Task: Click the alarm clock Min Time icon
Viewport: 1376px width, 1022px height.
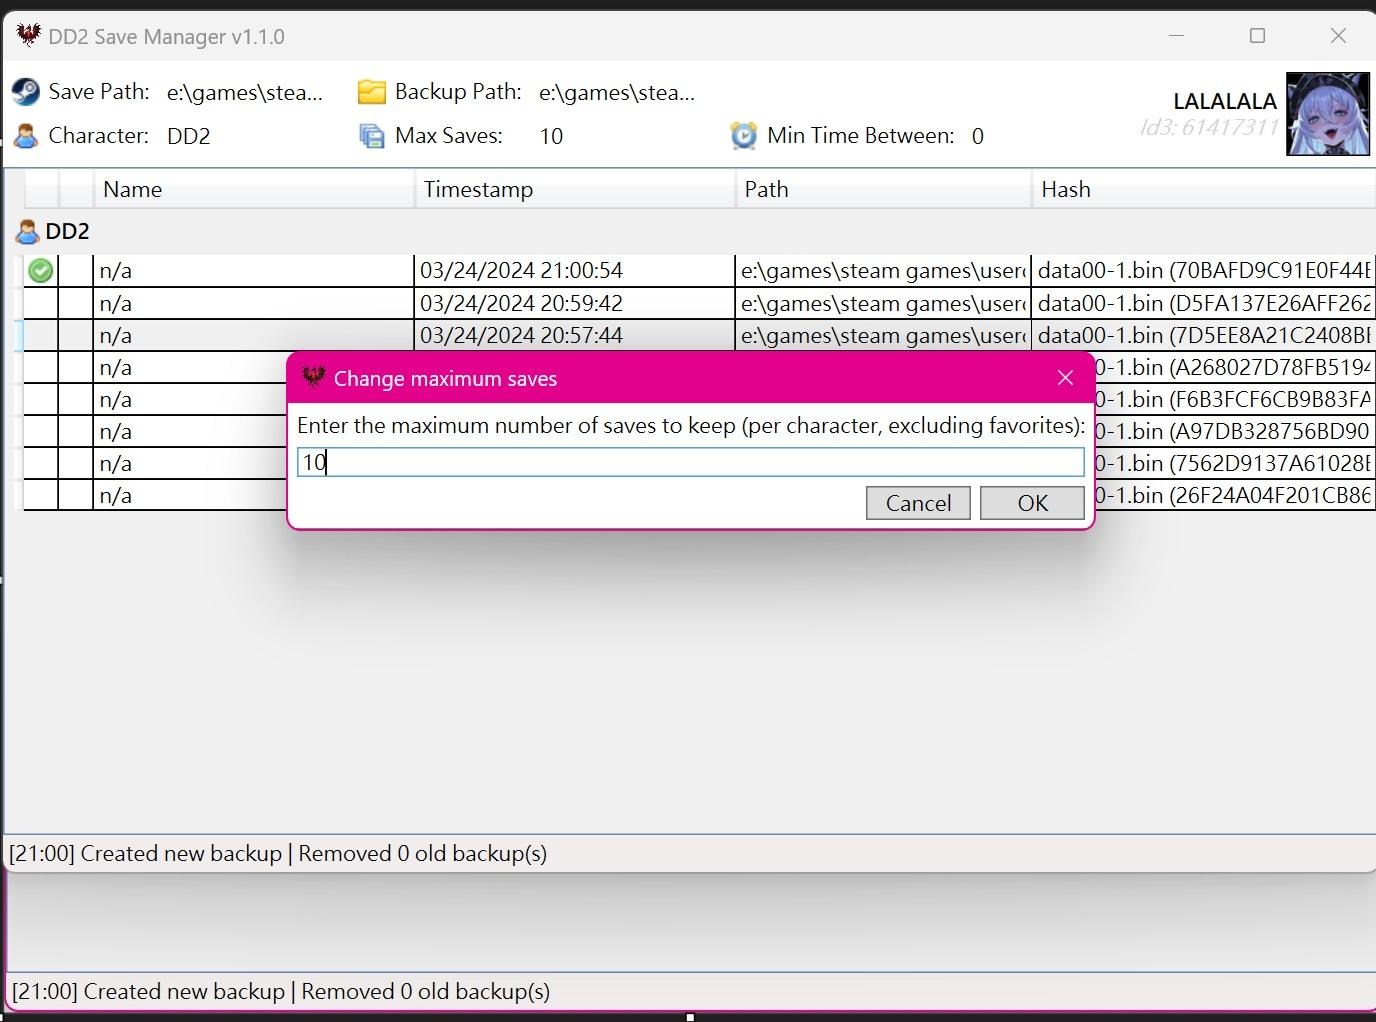Action: (743, 136)
